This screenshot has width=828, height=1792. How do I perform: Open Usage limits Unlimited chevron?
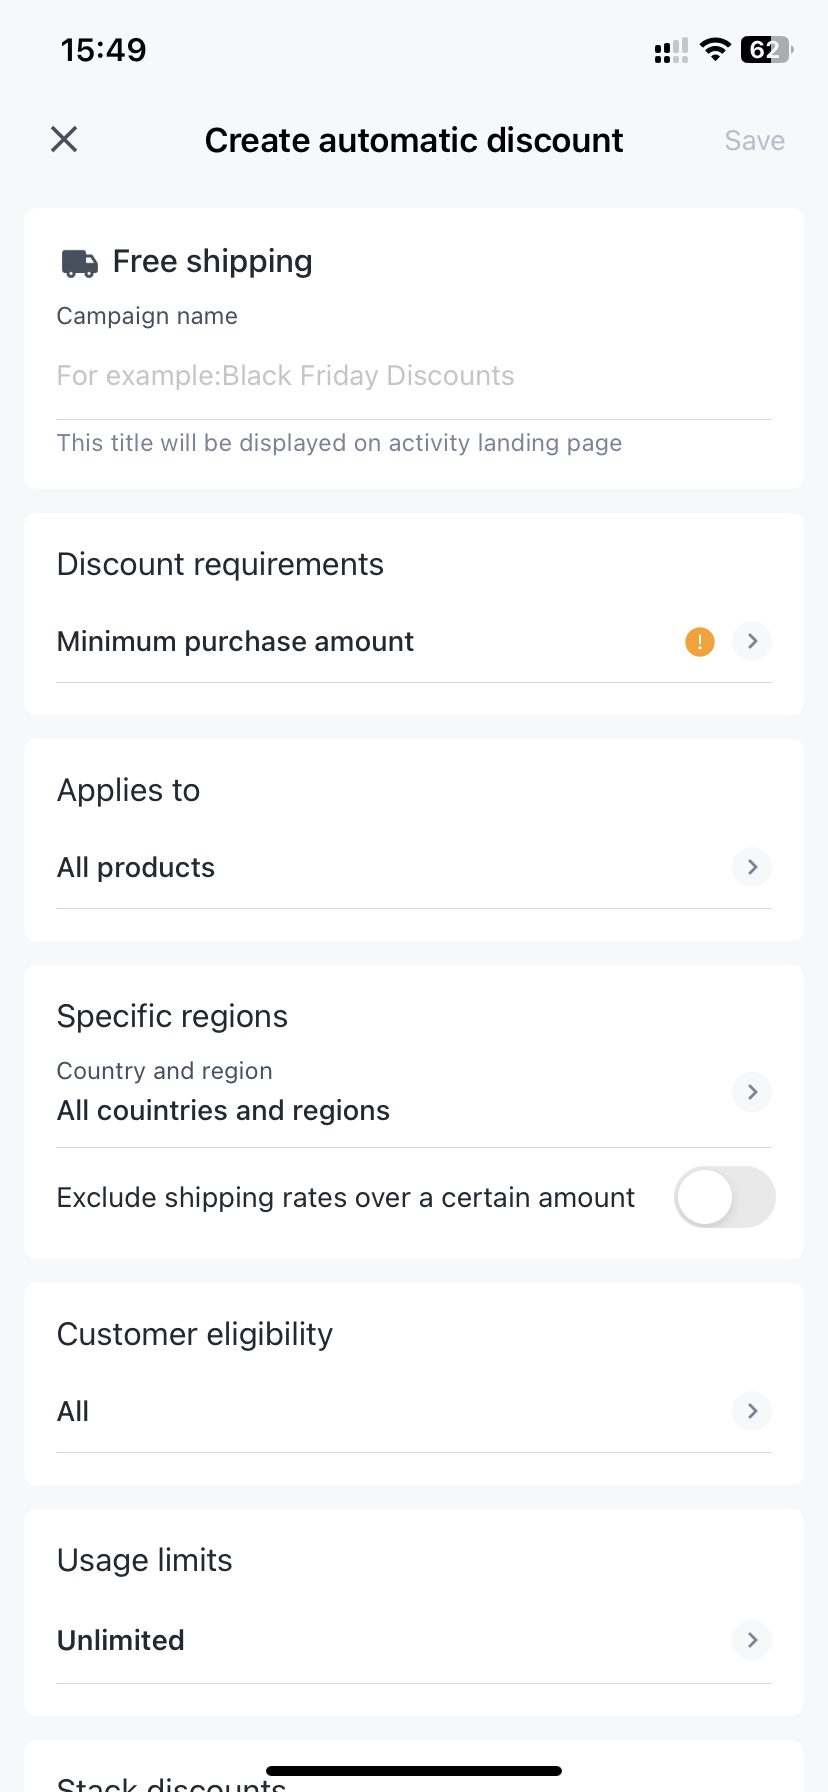pyautogui.click(x=752, y=1640)
